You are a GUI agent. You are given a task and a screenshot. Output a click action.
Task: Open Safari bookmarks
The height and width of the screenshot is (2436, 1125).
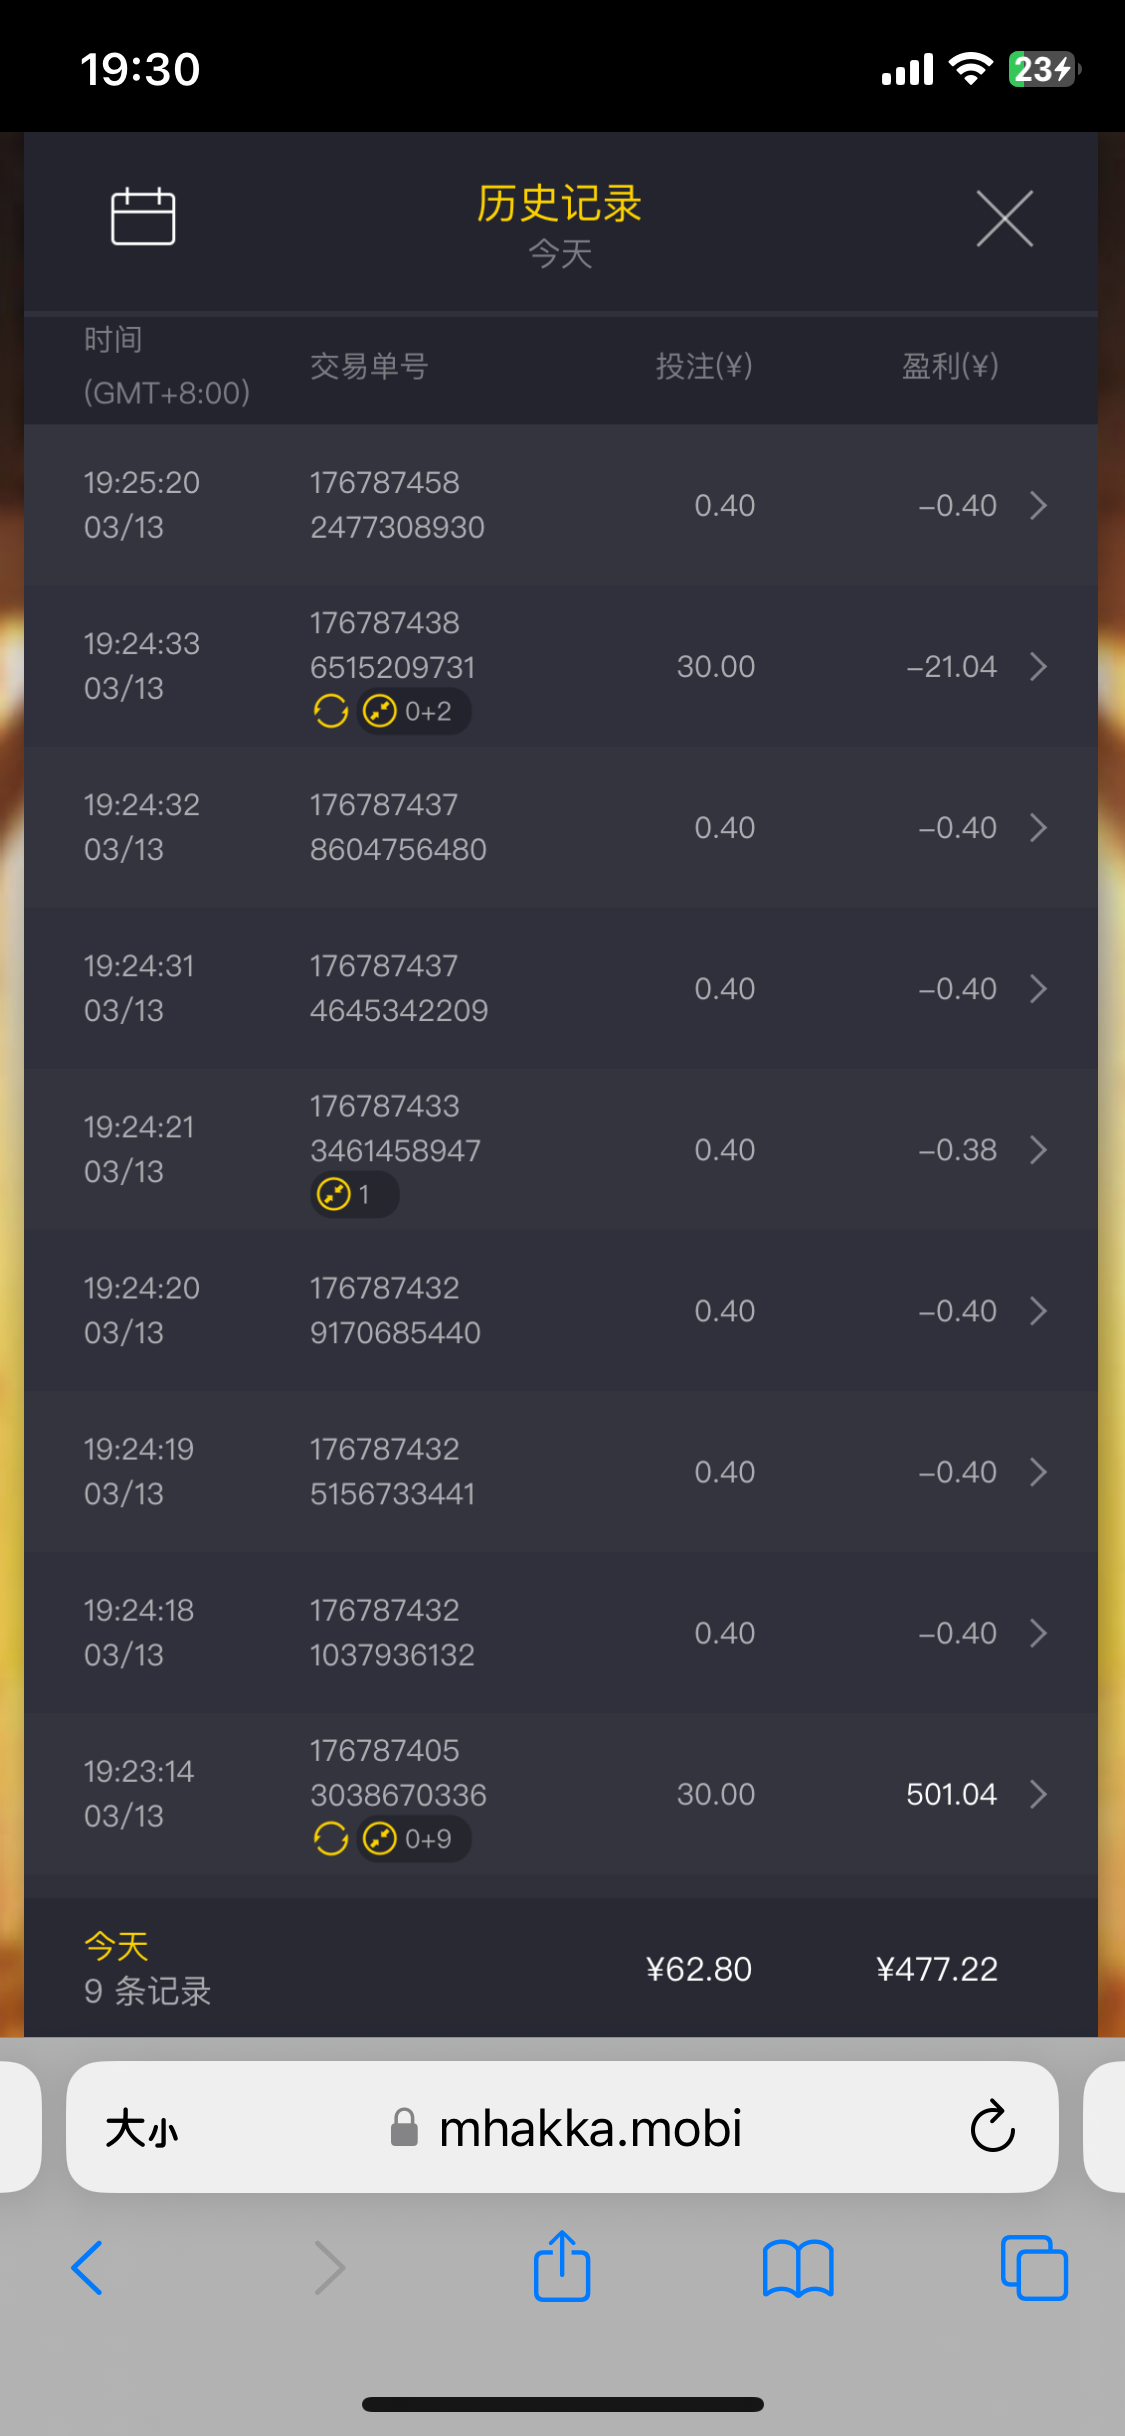click(x=797, y=2267)
